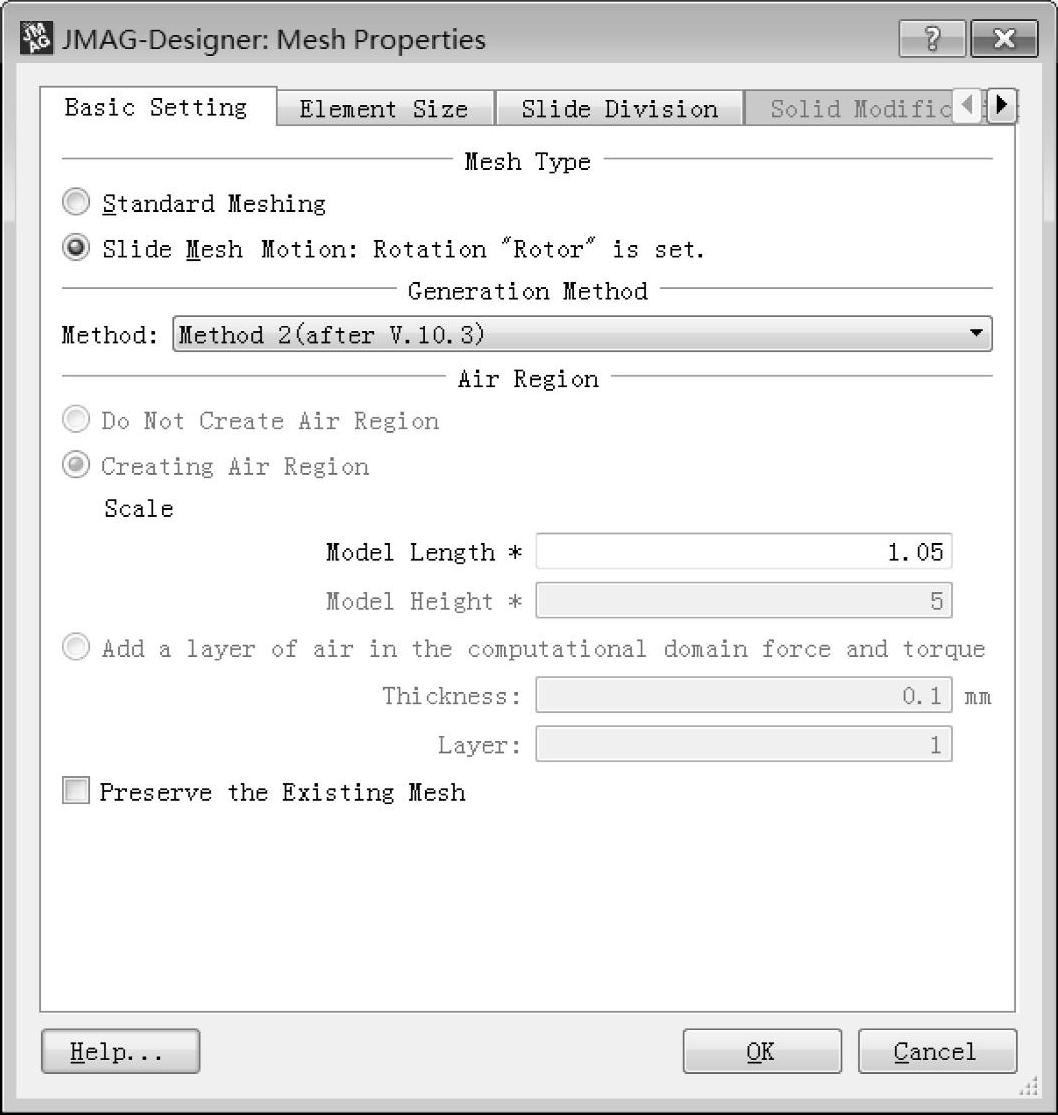Click the Help... button
The image size is (1058, 1115).
point(120,1051)
